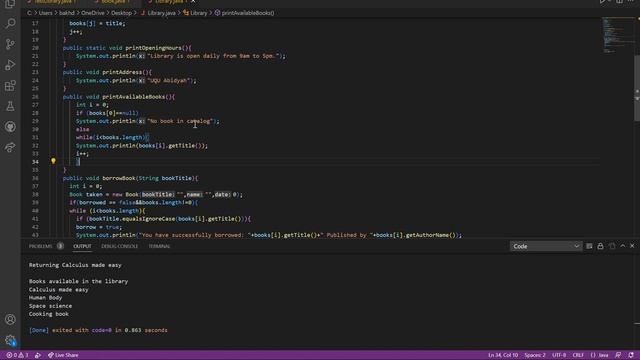Click "Returning Calculus made easy" output line
The width and height of the screenshot is (640, 360).
tap(75, 265)
